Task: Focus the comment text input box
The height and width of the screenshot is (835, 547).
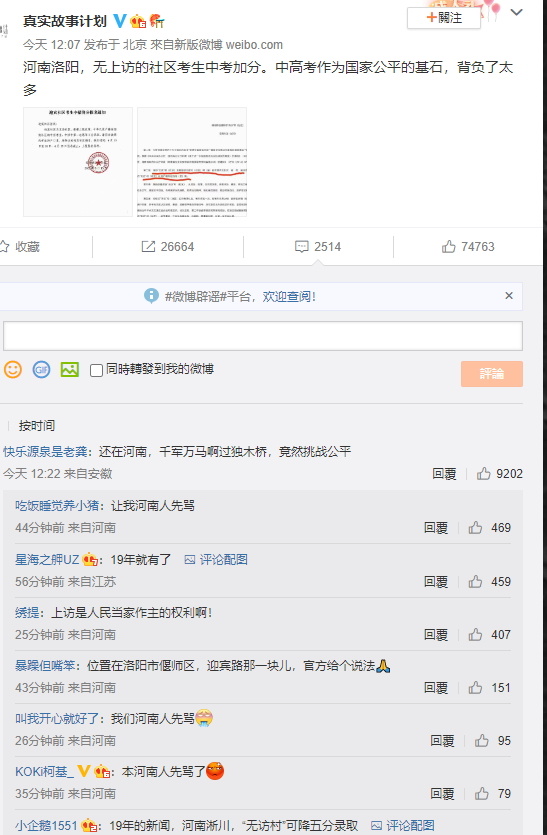Action: point(263,335)
